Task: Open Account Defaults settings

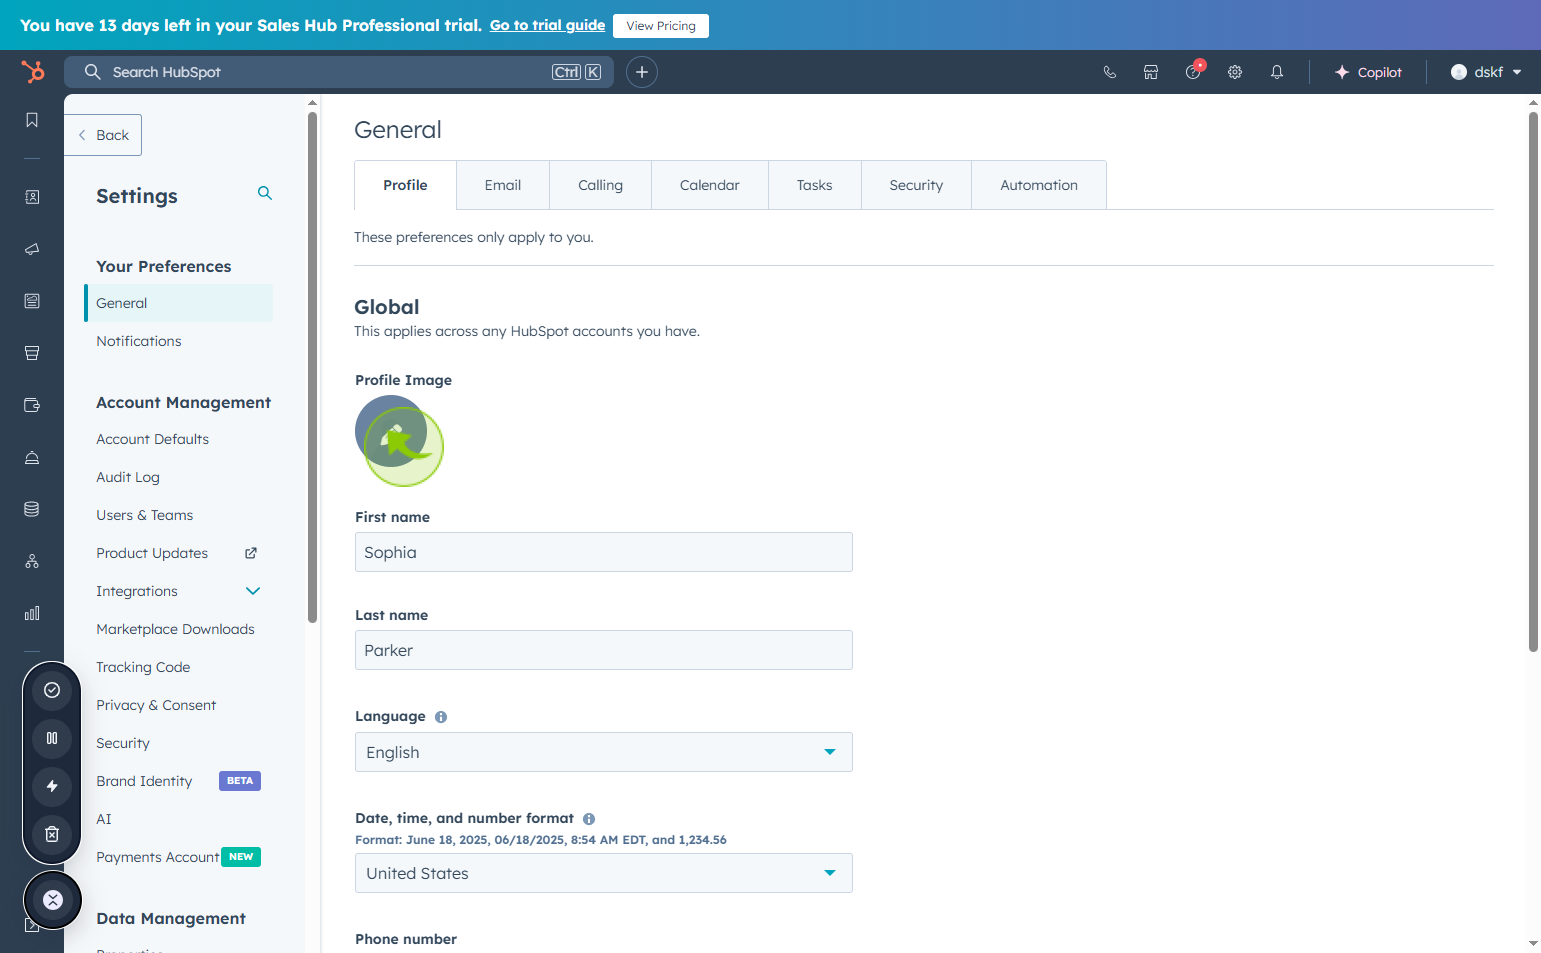Action: [x=152, y=439]
